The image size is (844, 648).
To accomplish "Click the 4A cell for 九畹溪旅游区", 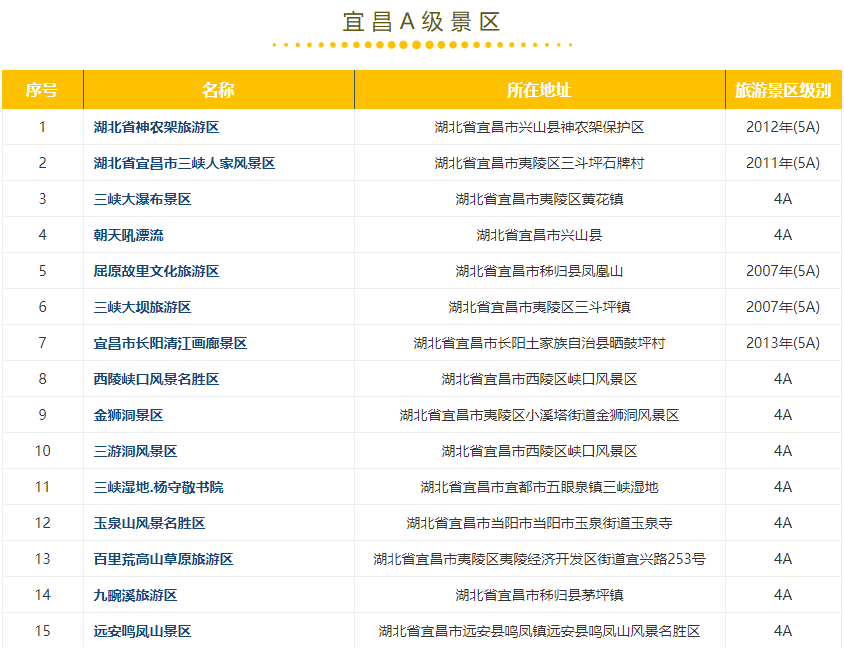I will tap(783, 596).
